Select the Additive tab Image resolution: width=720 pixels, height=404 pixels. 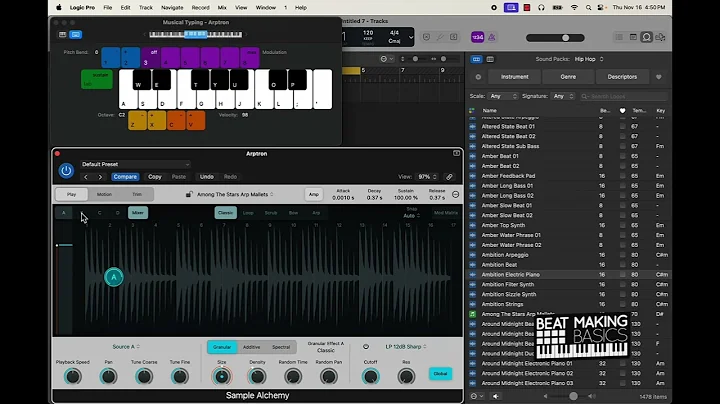click(251, 347)
